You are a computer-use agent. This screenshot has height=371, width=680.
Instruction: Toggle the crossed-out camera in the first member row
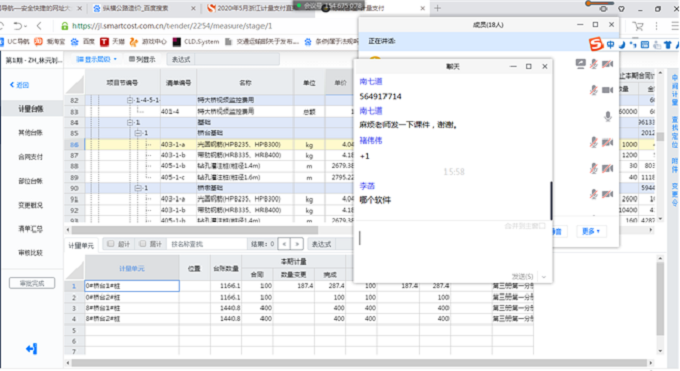pyautogui.click(x=608, y=64)
